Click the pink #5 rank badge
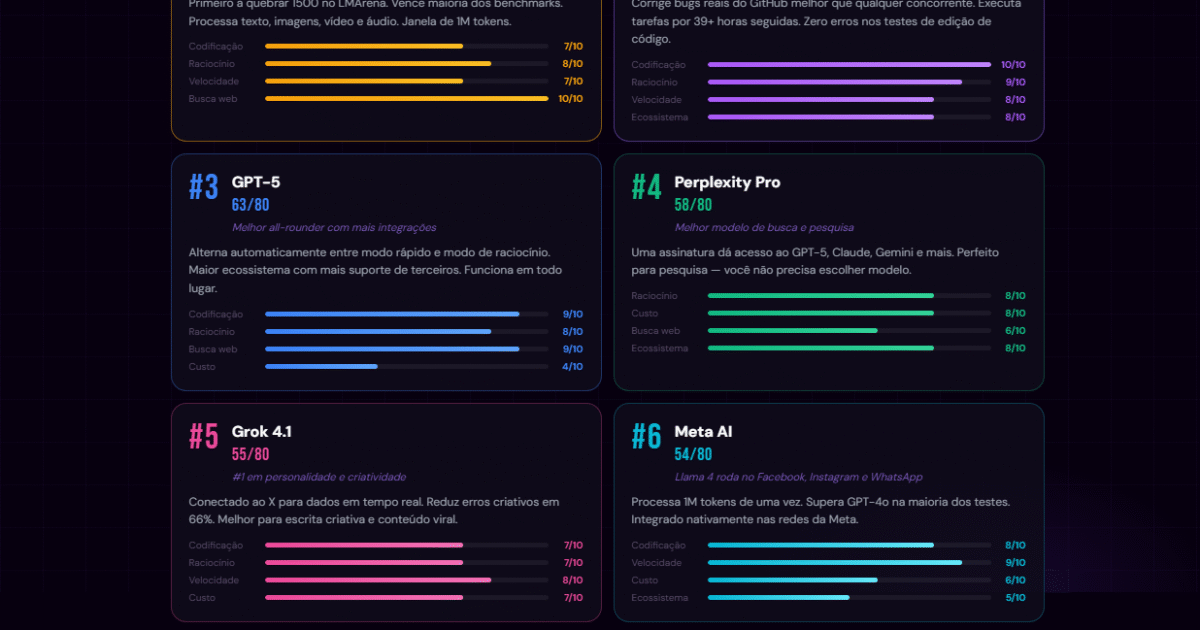Image resolution: width=1200 pixels, height=630 pixels. [x=204, y=437]
